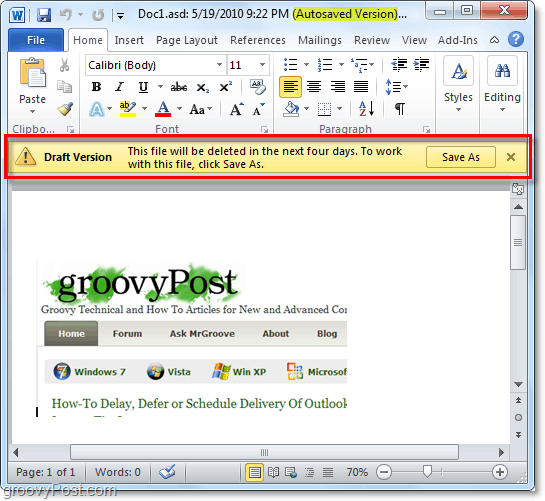Screen dimensions: 545x501
Task: Click the Decrease Indent icon
Action: (x=399, y=64)
